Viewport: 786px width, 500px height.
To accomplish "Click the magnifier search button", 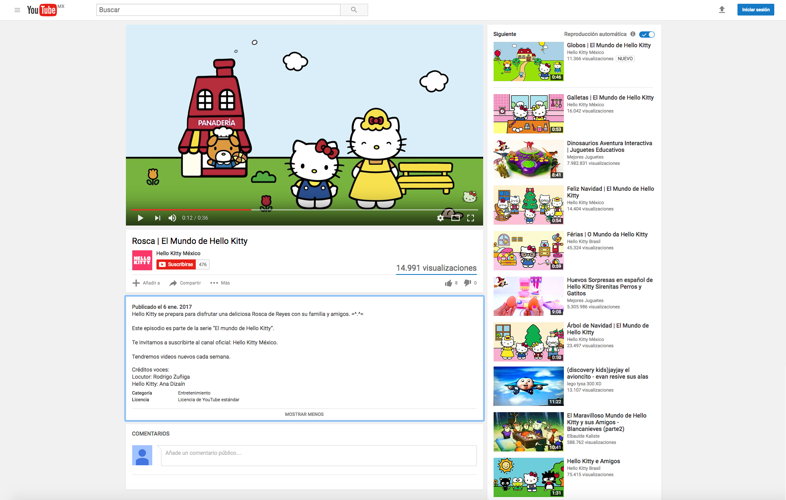I will [x=354, y=10].
